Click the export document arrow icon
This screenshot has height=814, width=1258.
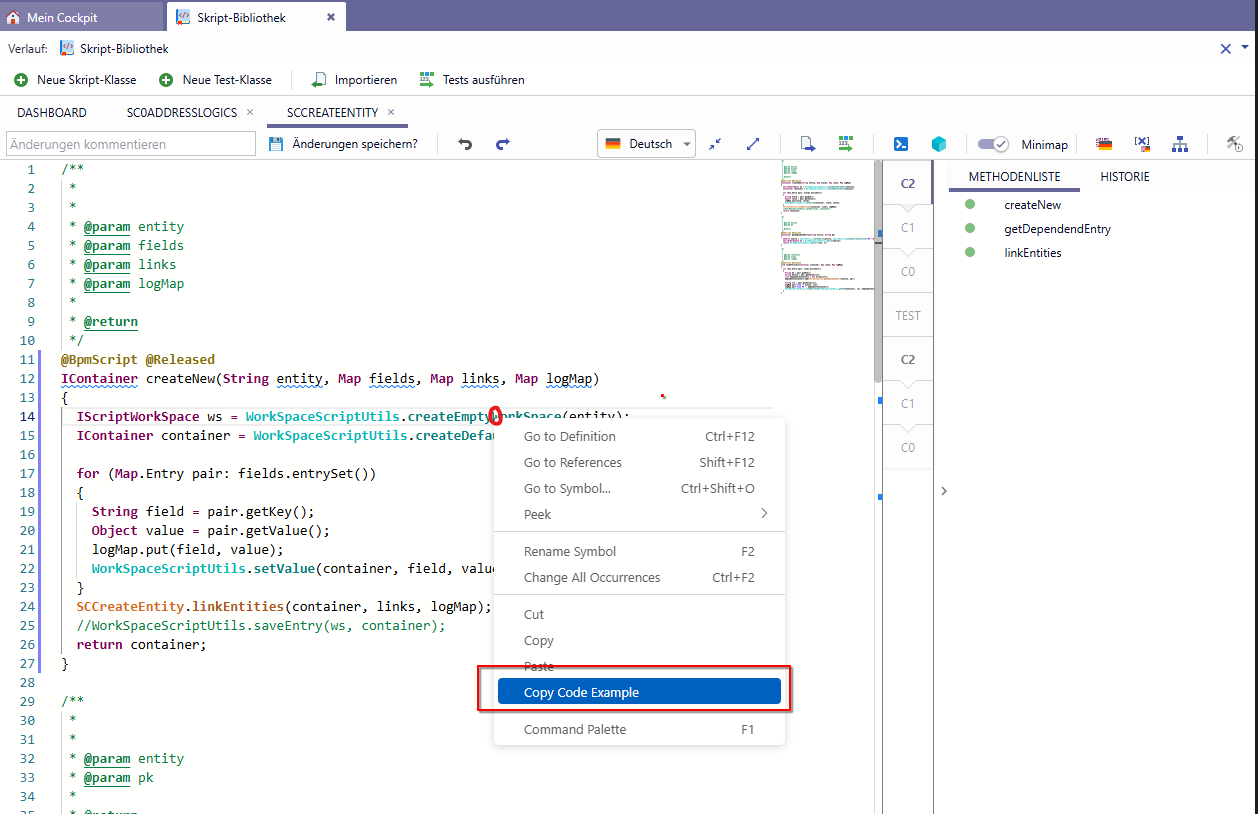(808, 144)
